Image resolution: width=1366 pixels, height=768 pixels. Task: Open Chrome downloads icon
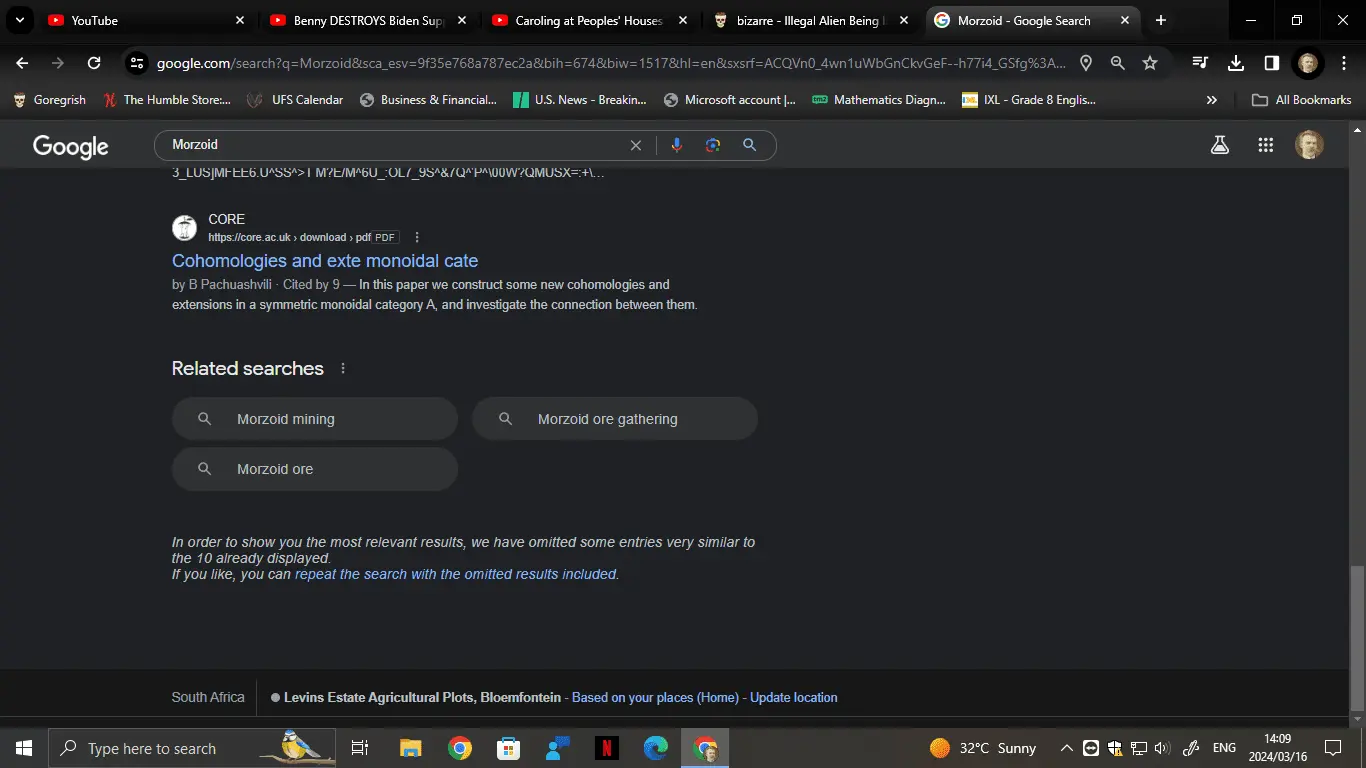1236,63
